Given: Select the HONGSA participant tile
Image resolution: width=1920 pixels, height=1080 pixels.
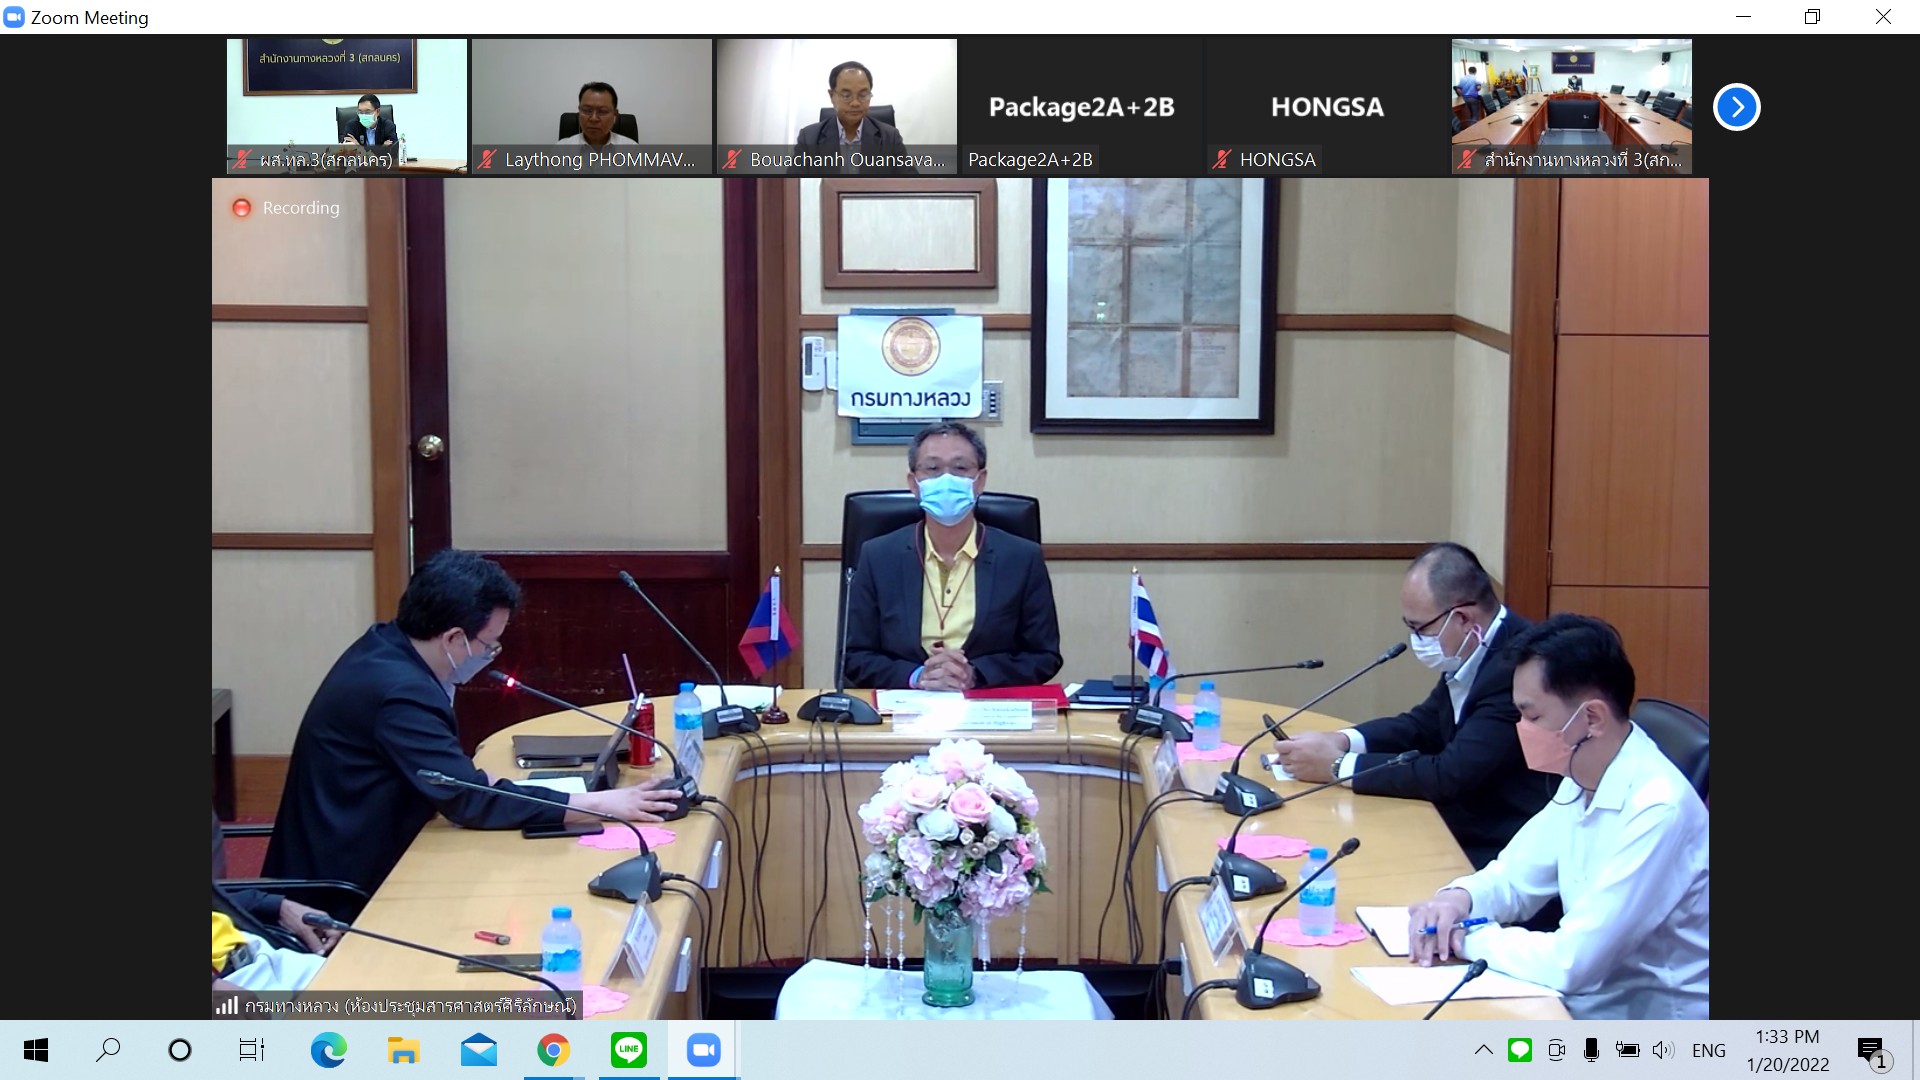Looking at the screenshot, I should 1326,107.
